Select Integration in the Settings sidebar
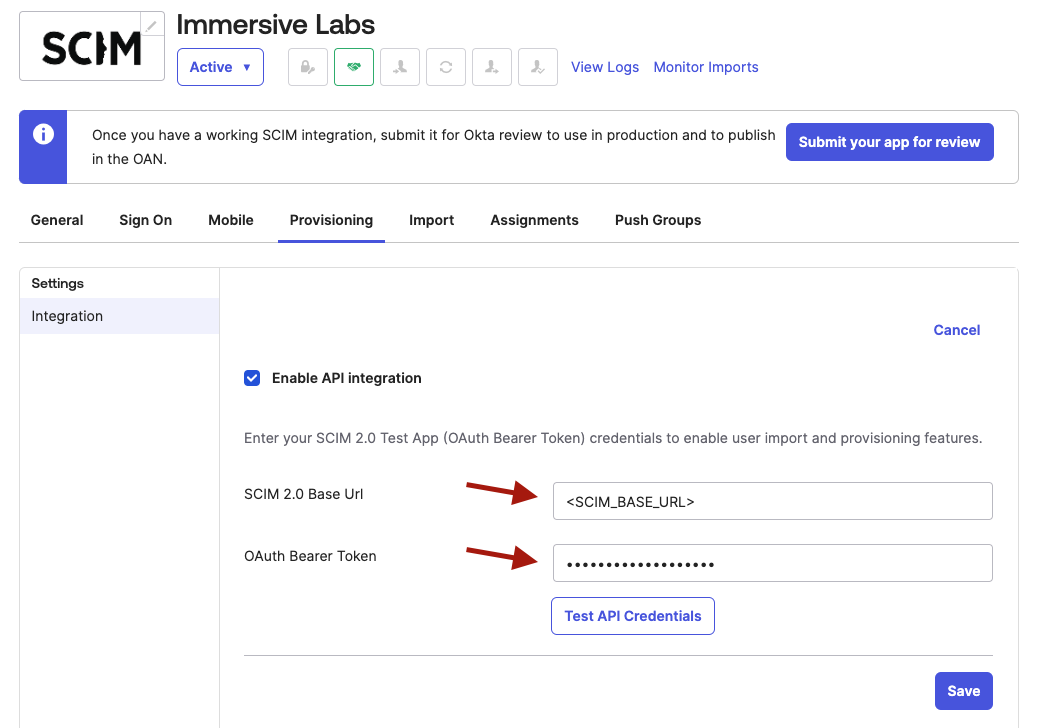Screen dimensions: 1053x728 tap(120, 316)
